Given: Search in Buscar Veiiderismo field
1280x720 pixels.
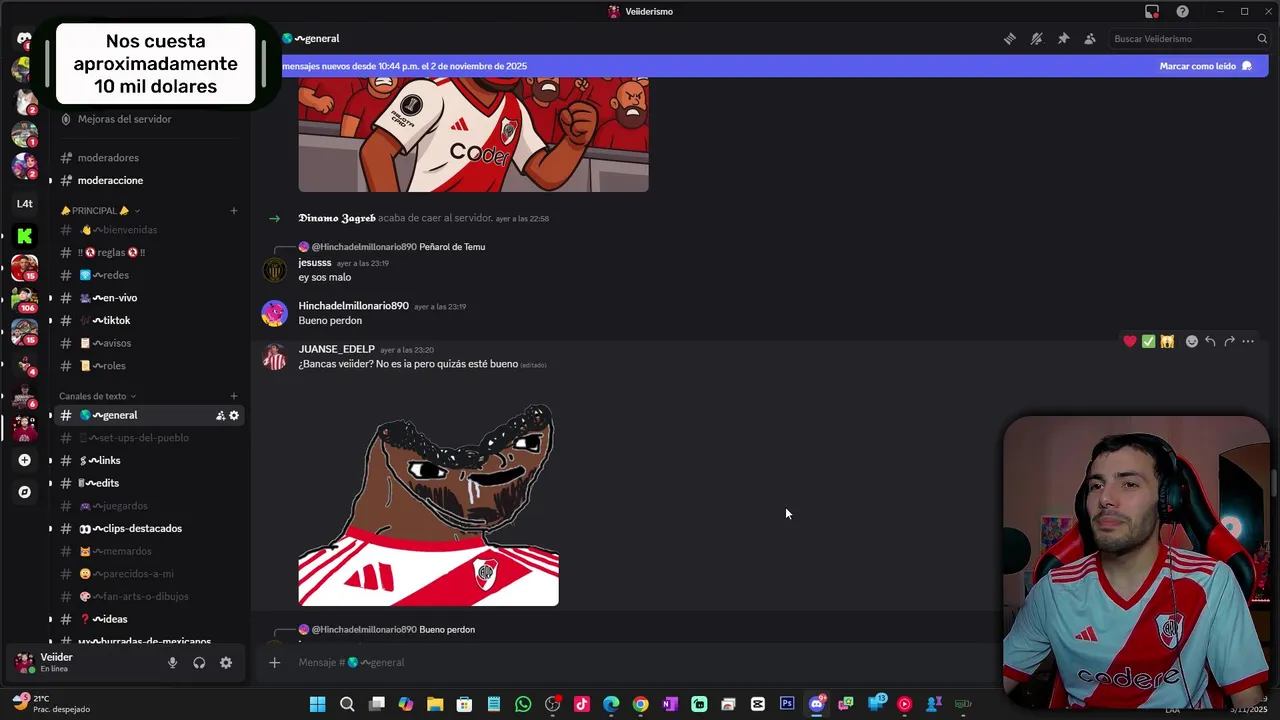Looking at the screenshot, I should (1190, 39).
